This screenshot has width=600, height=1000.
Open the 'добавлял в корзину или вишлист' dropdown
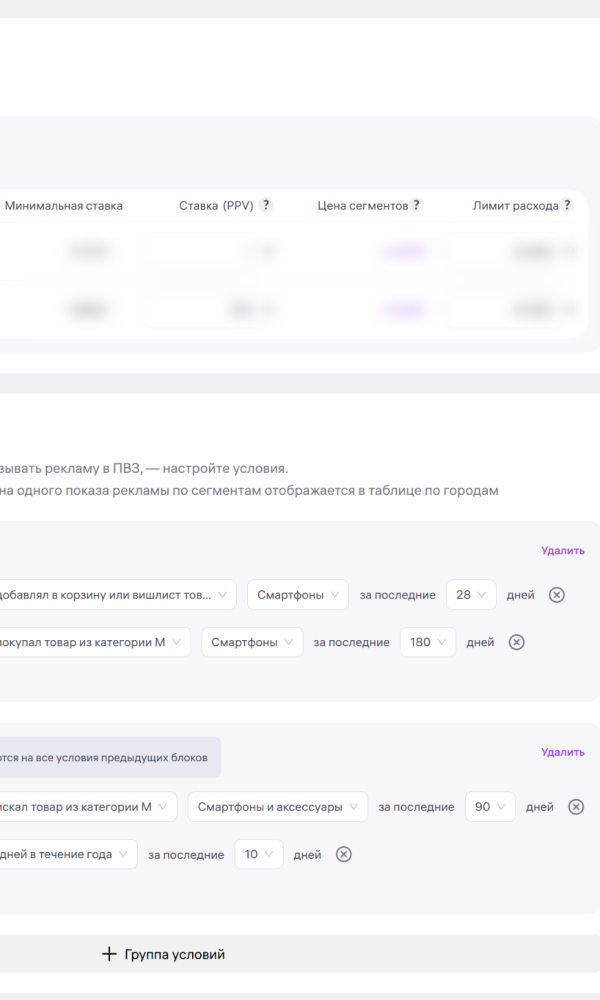pyautogui.click(x=117, y=595)
